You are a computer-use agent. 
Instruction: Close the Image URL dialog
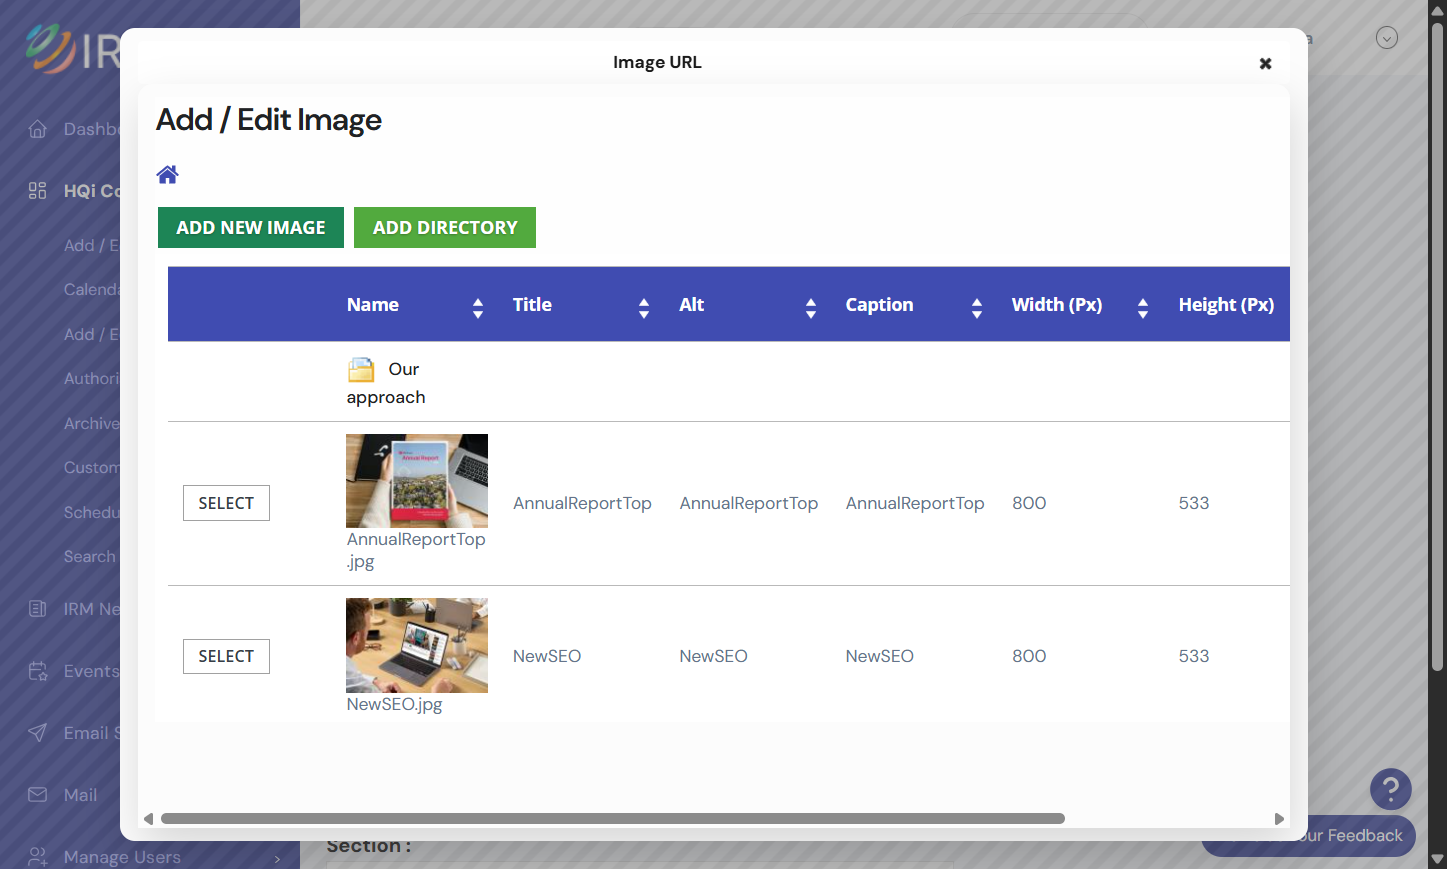(1265, 63)
